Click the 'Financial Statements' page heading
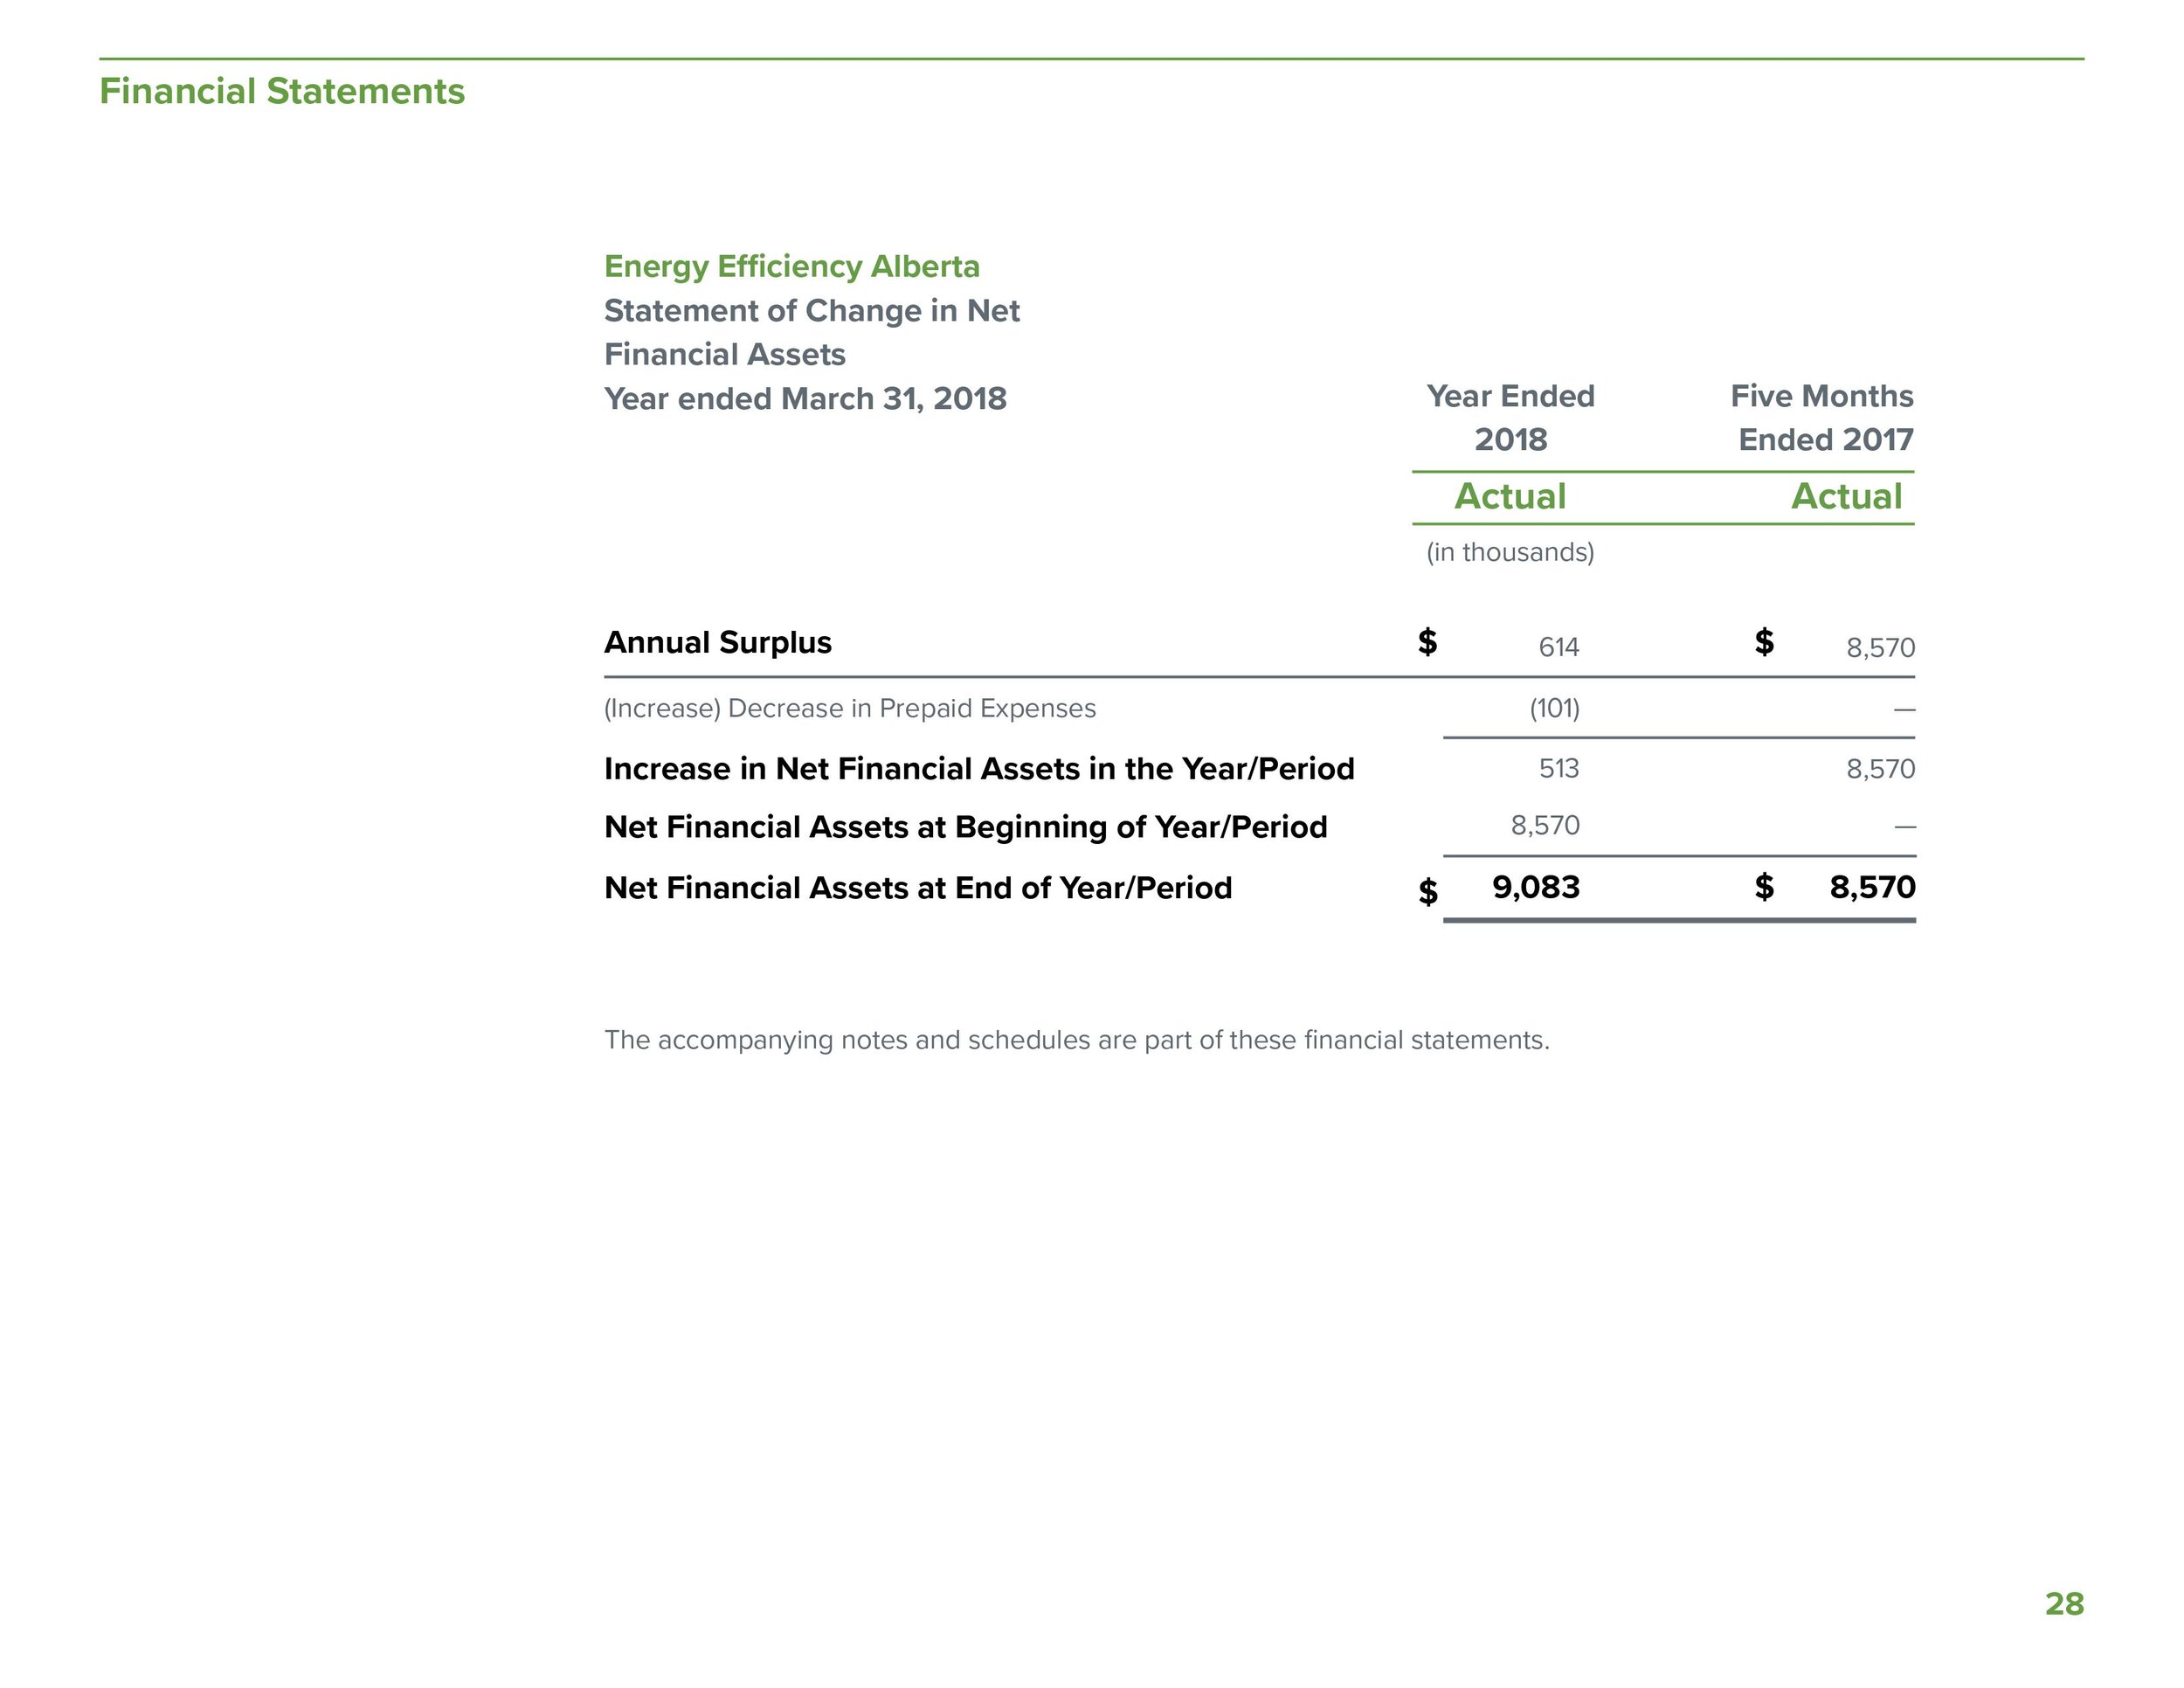2184x1688 pixels. click(x=282, y=91)
